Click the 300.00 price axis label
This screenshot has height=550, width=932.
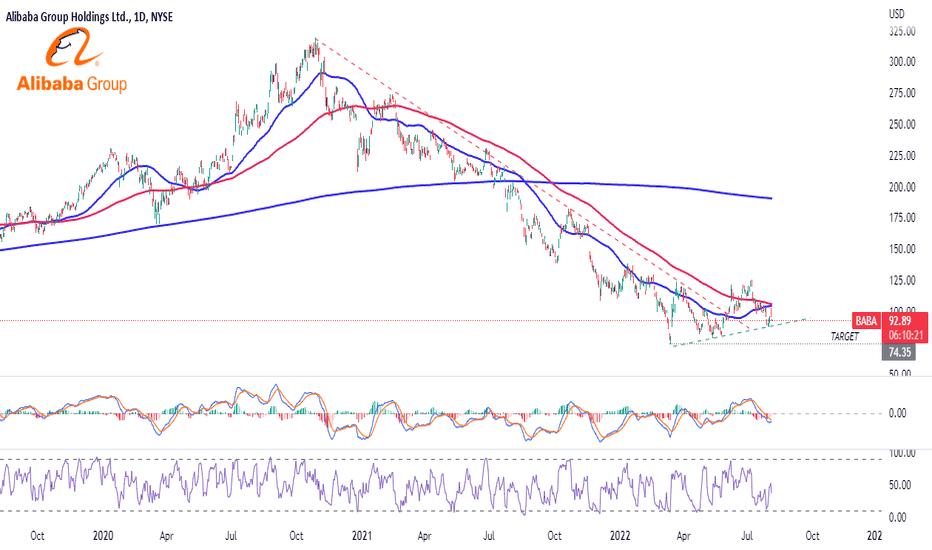click(x=902, y=62)
